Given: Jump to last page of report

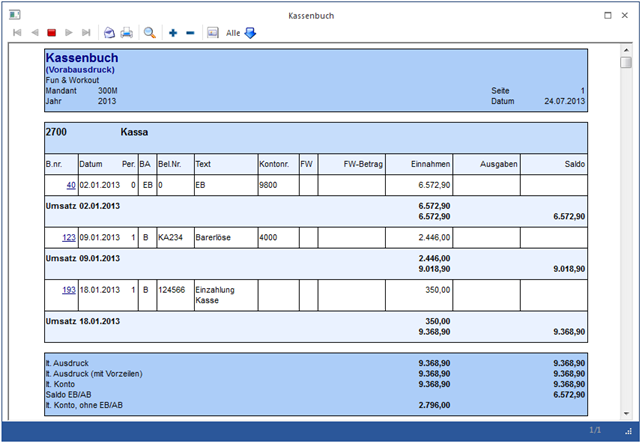Looking at the screenshot, I should tap(87, 33).
